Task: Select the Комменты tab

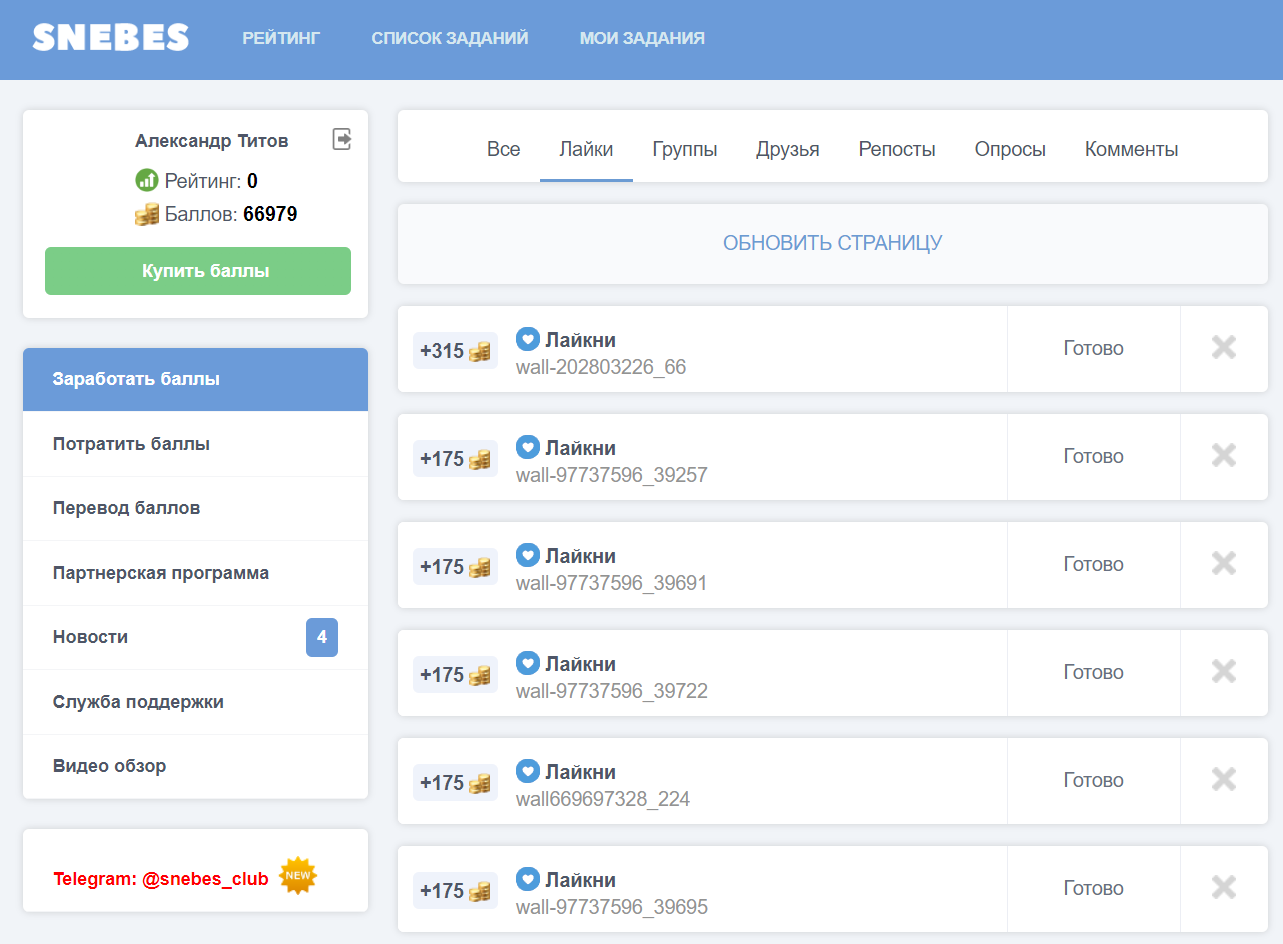Action: 1132,149
